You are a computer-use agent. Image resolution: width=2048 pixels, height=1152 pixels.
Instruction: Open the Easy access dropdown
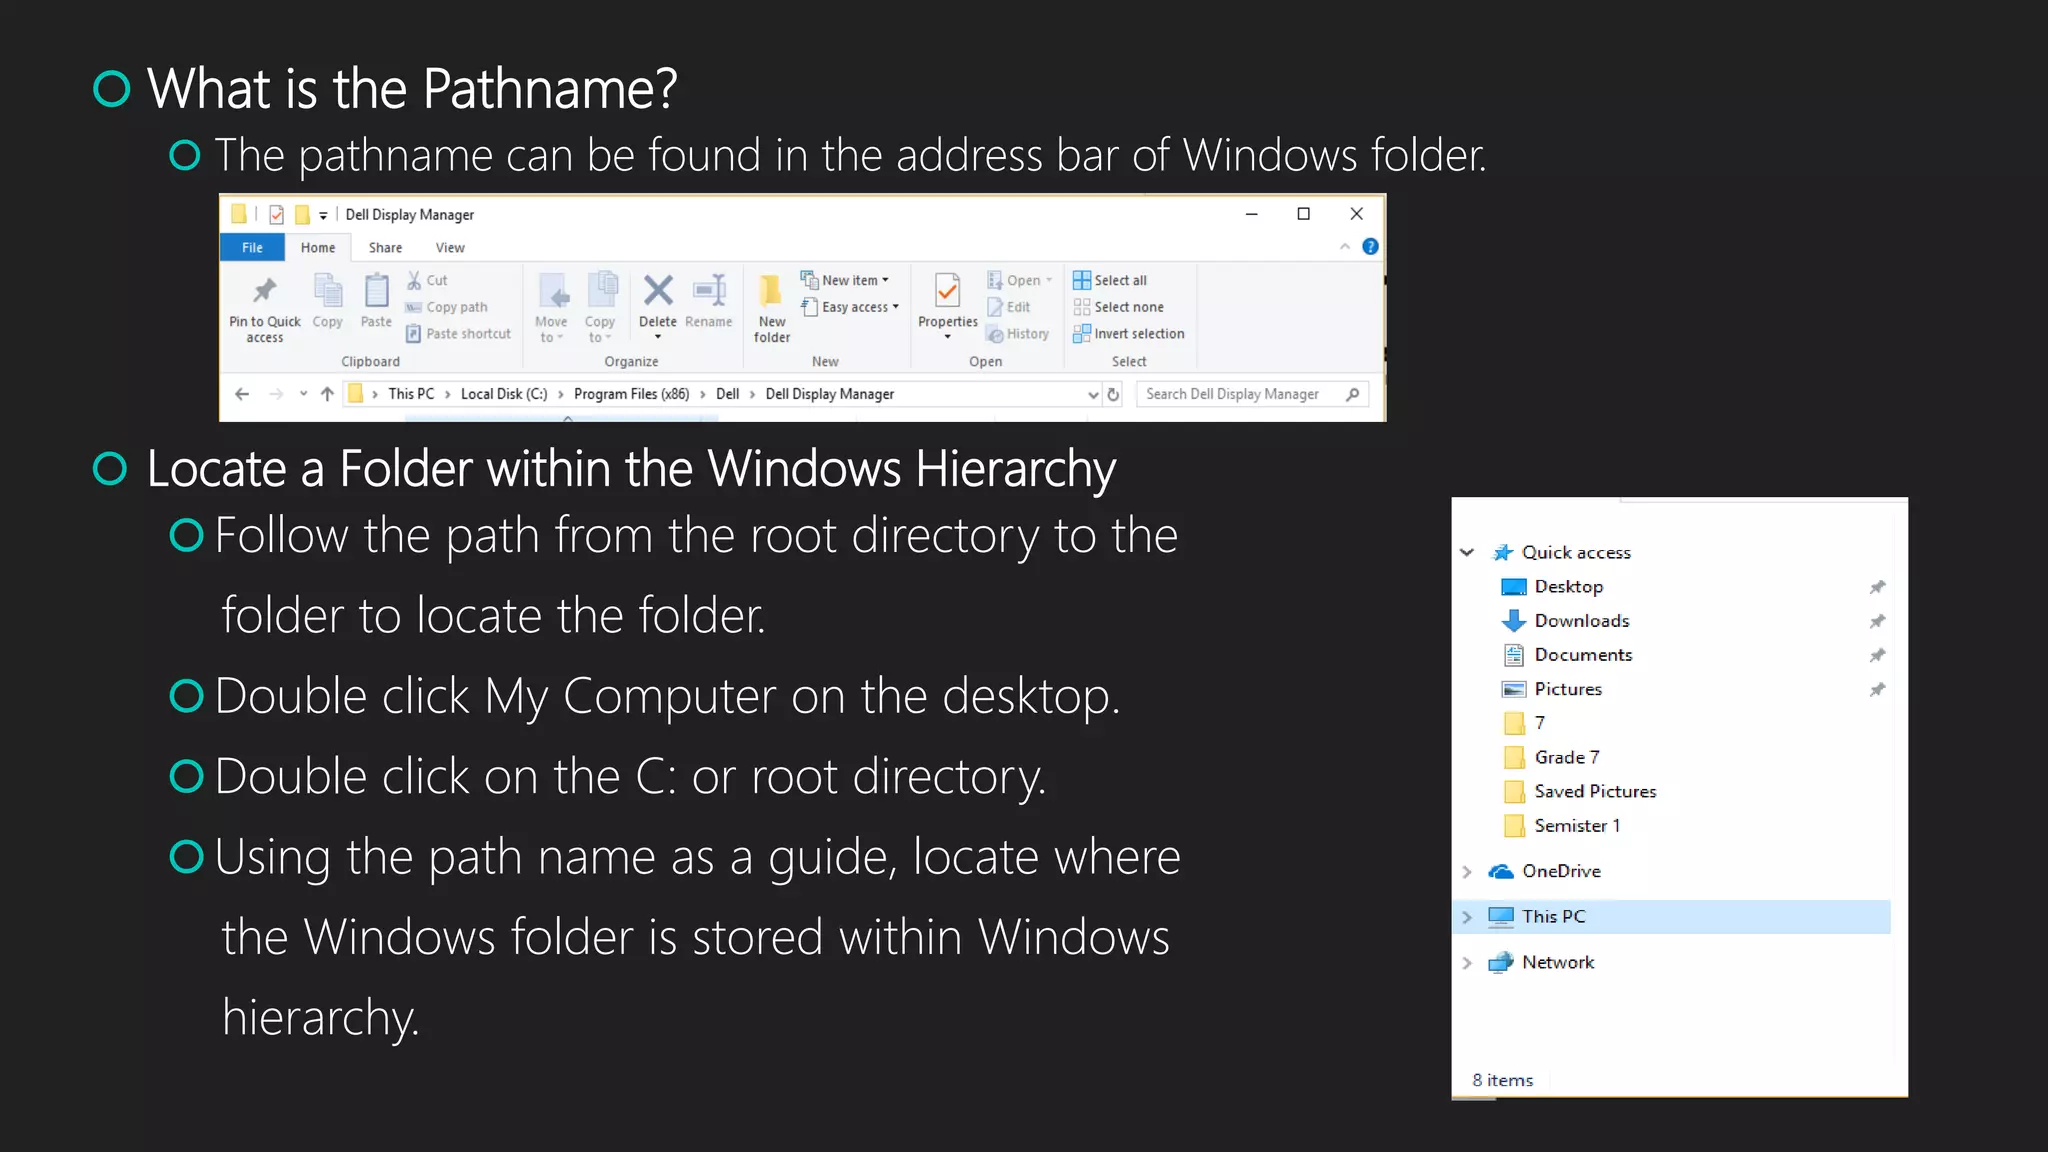(x=850, y=307)
